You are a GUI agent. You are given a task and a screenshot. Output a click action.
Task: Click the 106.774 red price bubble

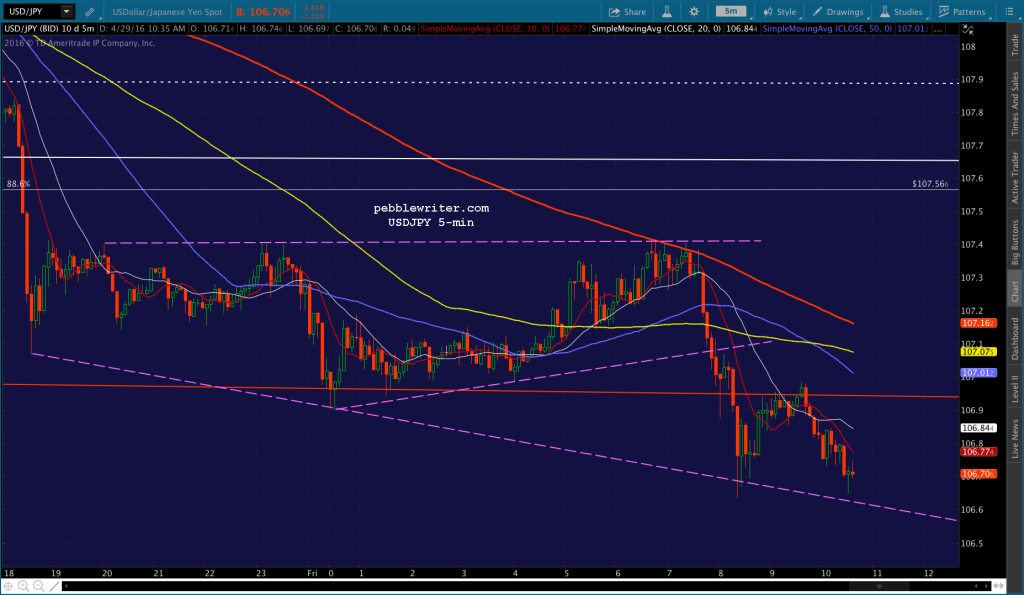(x=978, y=451)
